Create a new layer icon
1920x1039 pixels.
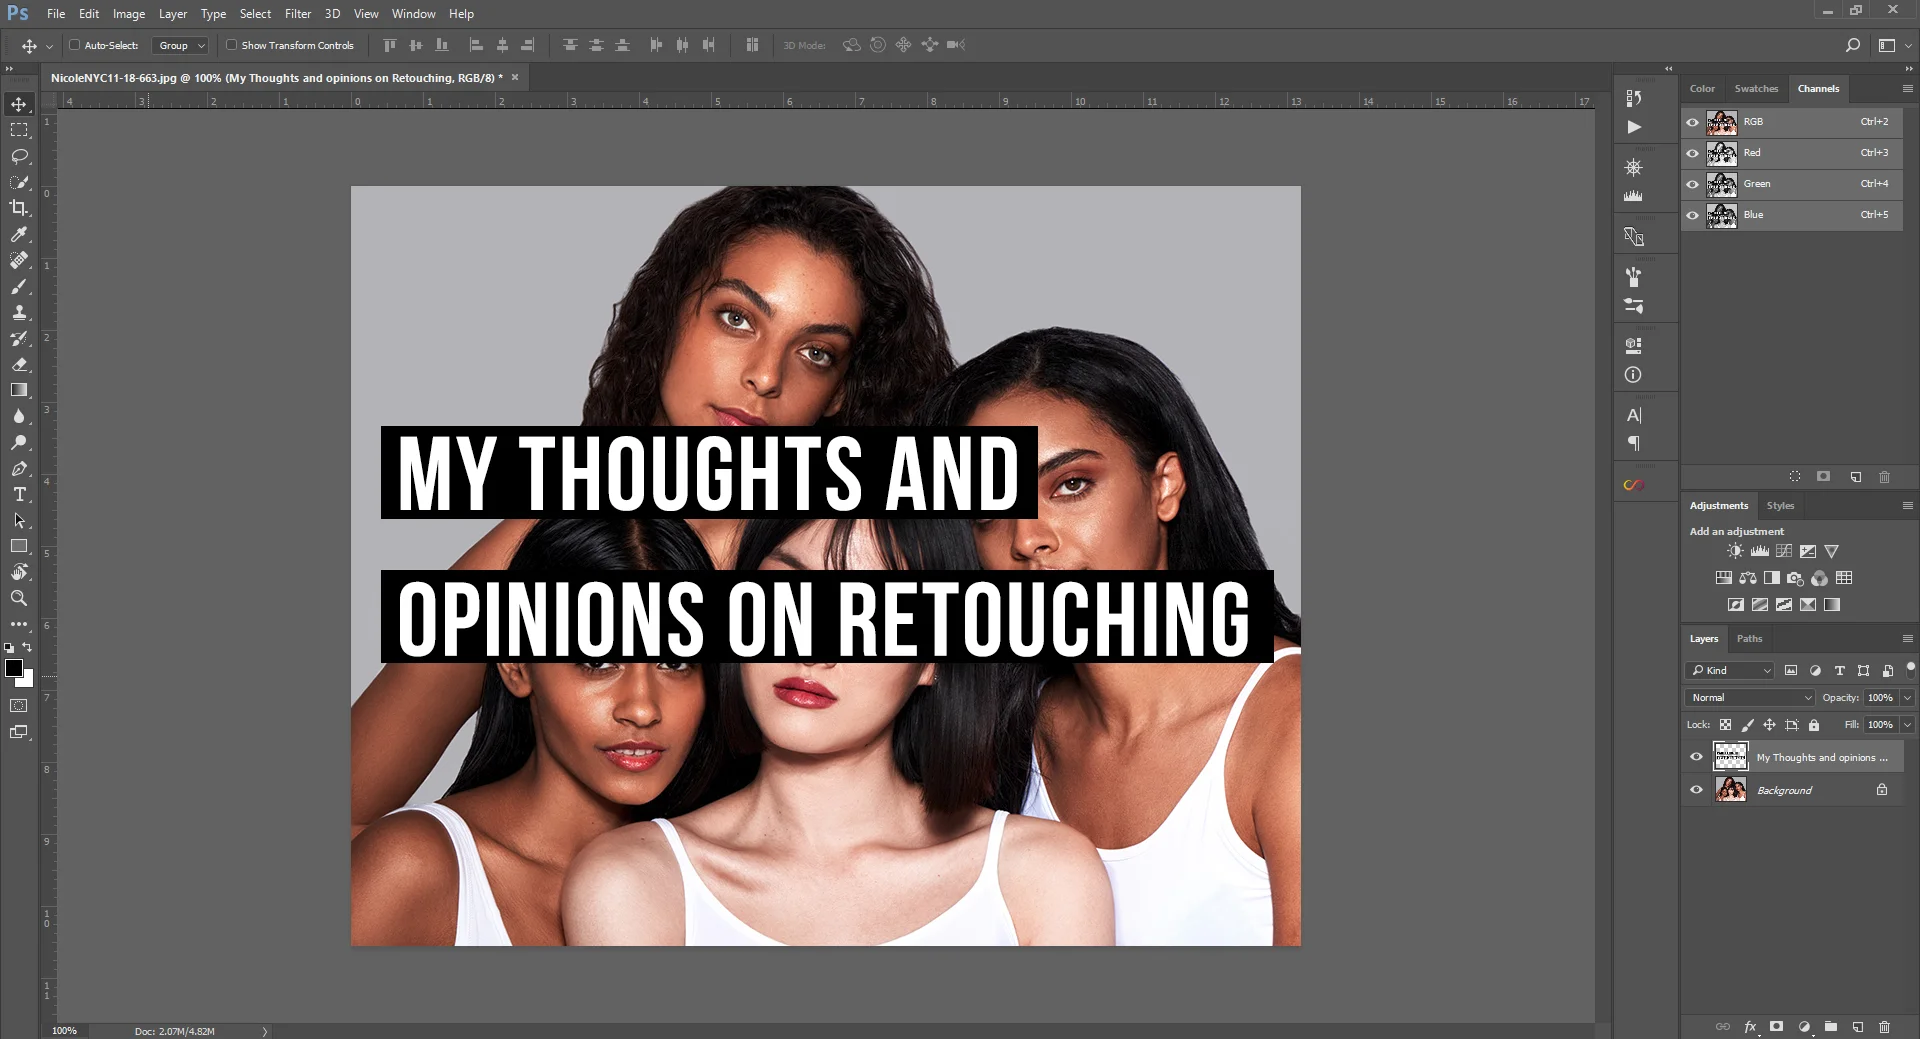click(x=1858, y=1027)
